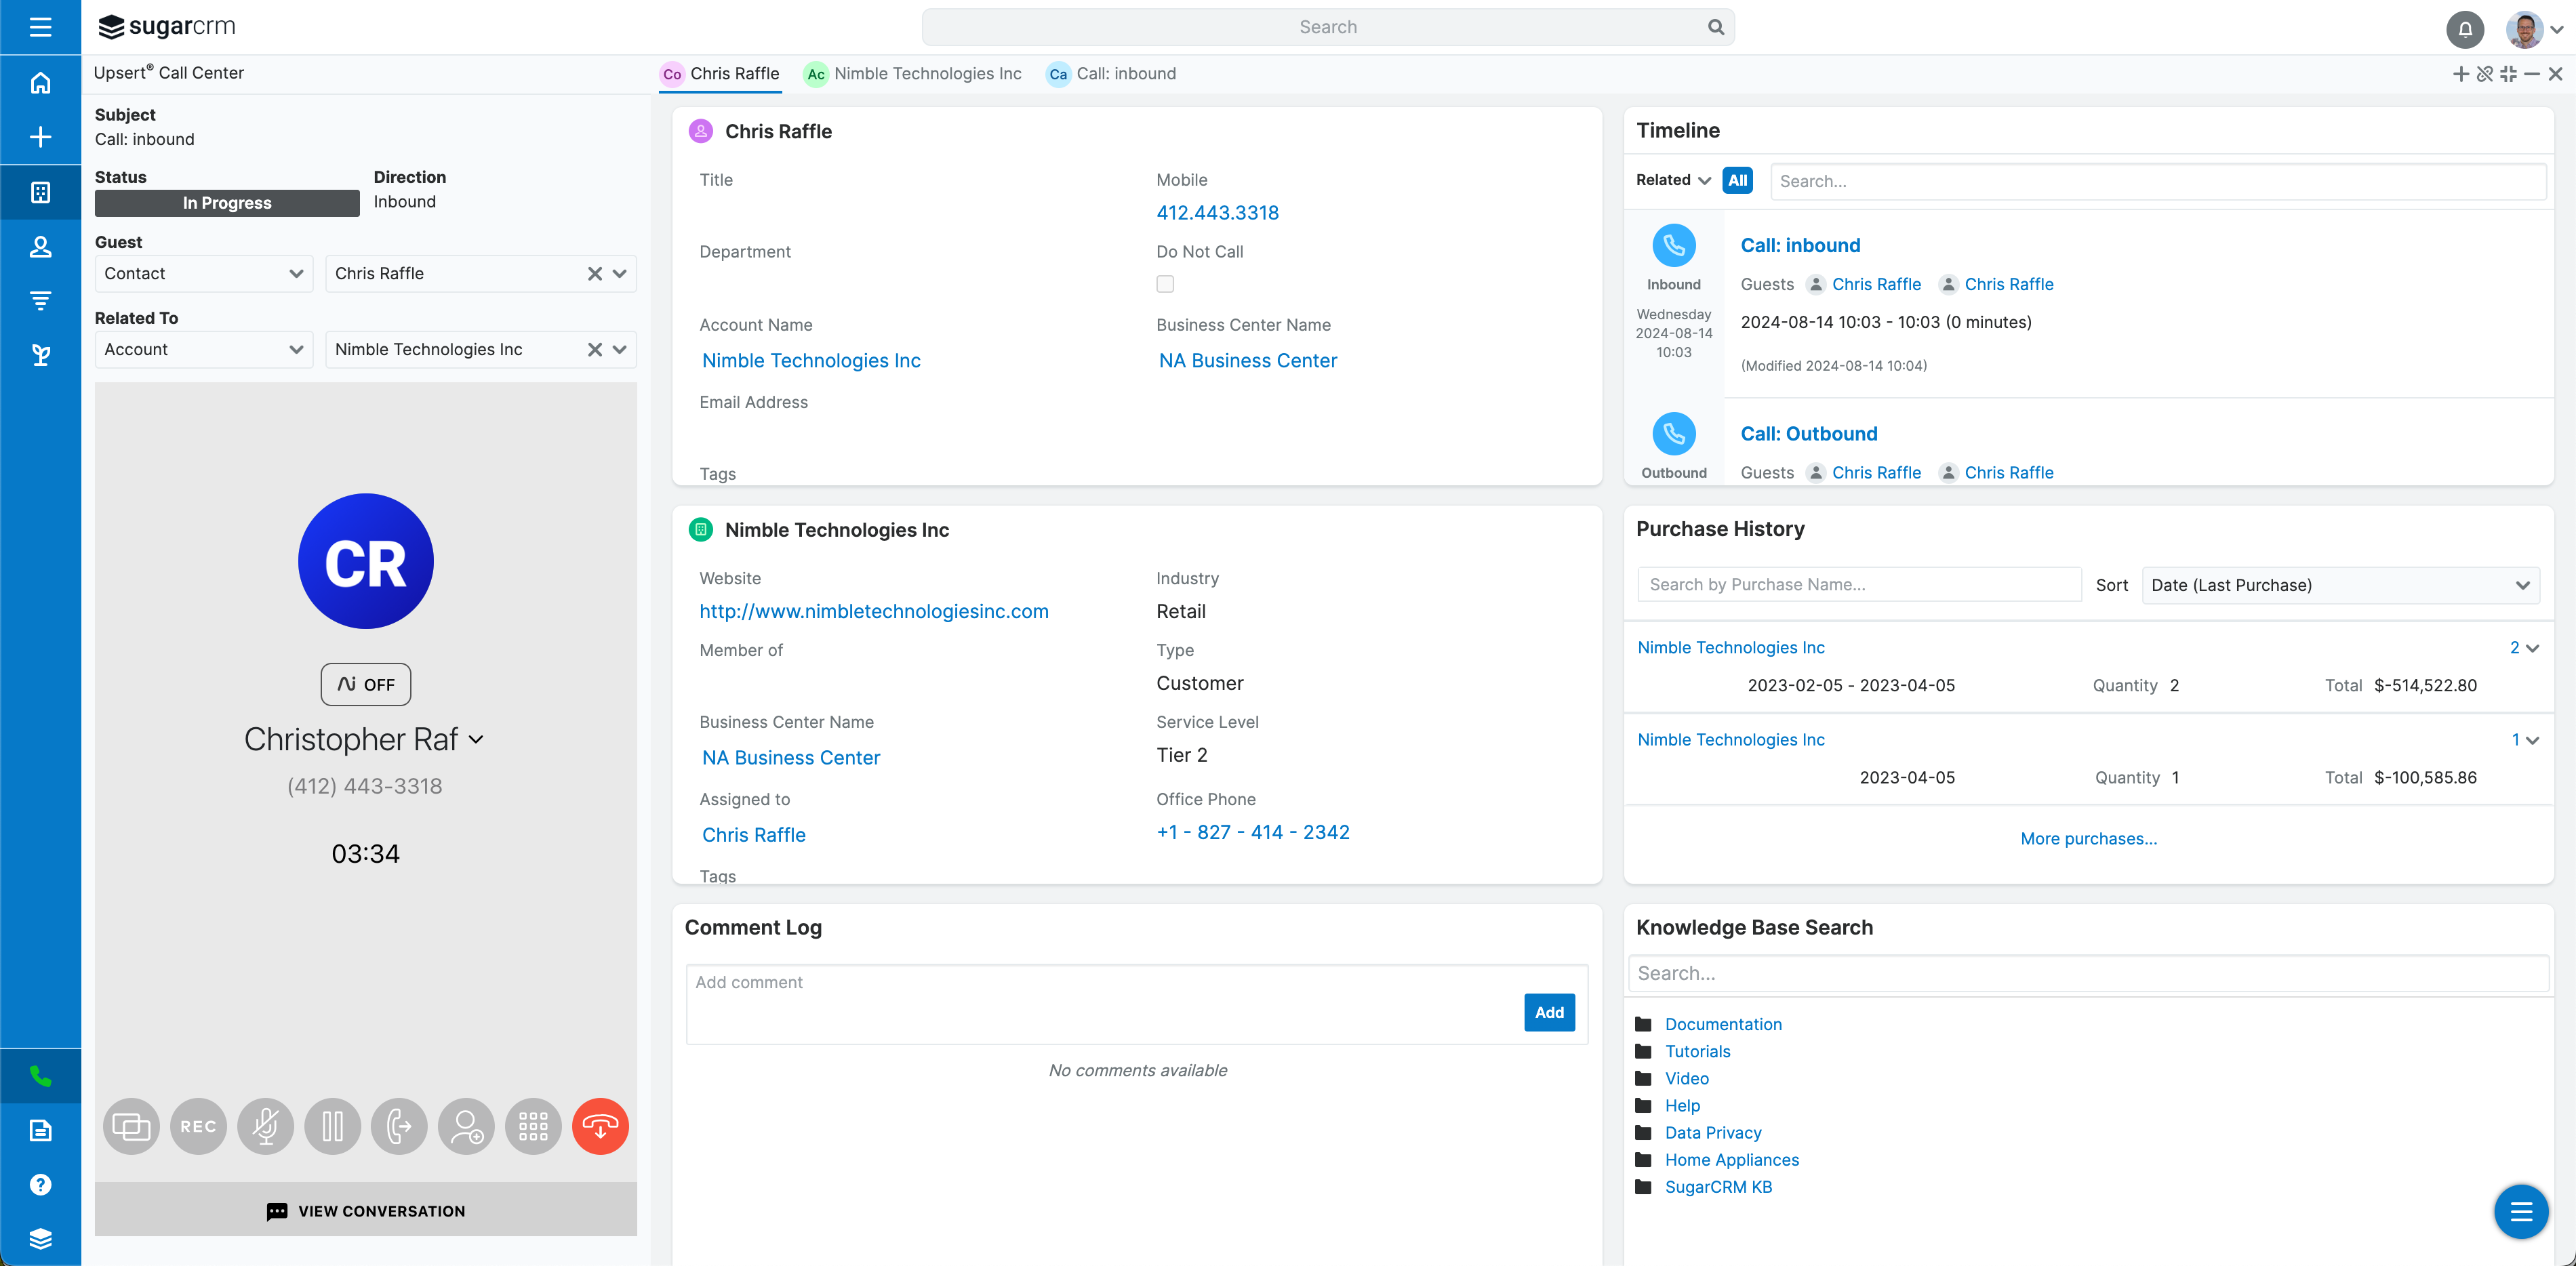Click the Knowledge Base Search field
Image resolution: width=2576 pixels, height=1266 pixels.
coord(2088,974)
